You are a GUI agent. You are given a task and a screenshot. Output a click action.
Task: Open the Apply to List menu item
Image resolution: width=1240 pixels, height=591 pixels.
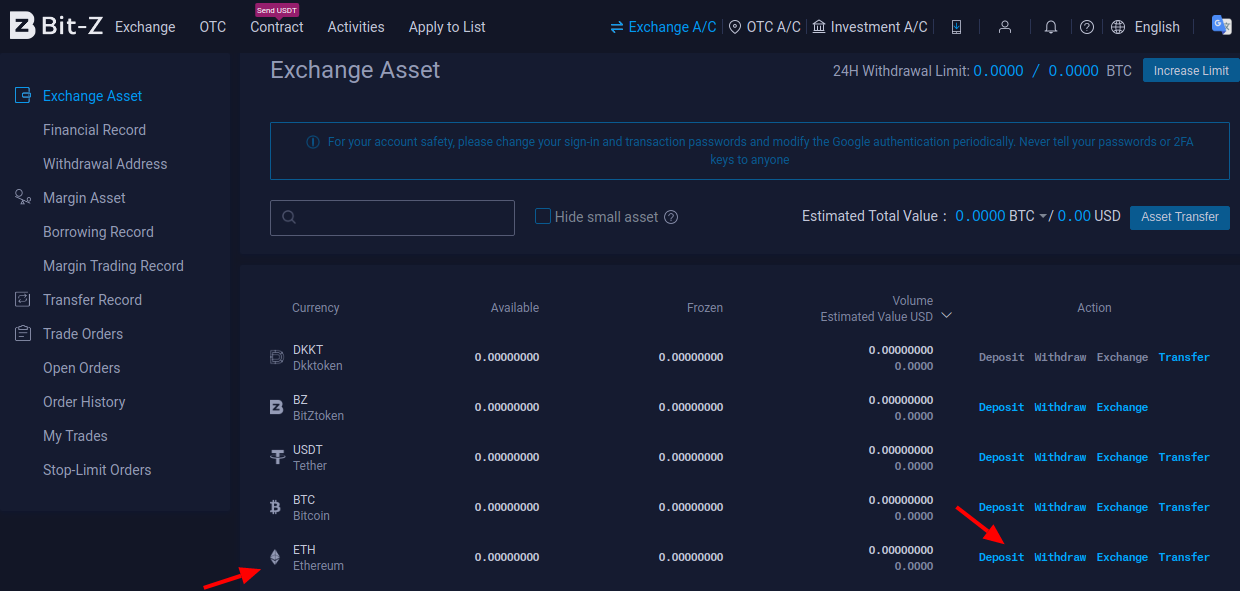click(447, 27)
